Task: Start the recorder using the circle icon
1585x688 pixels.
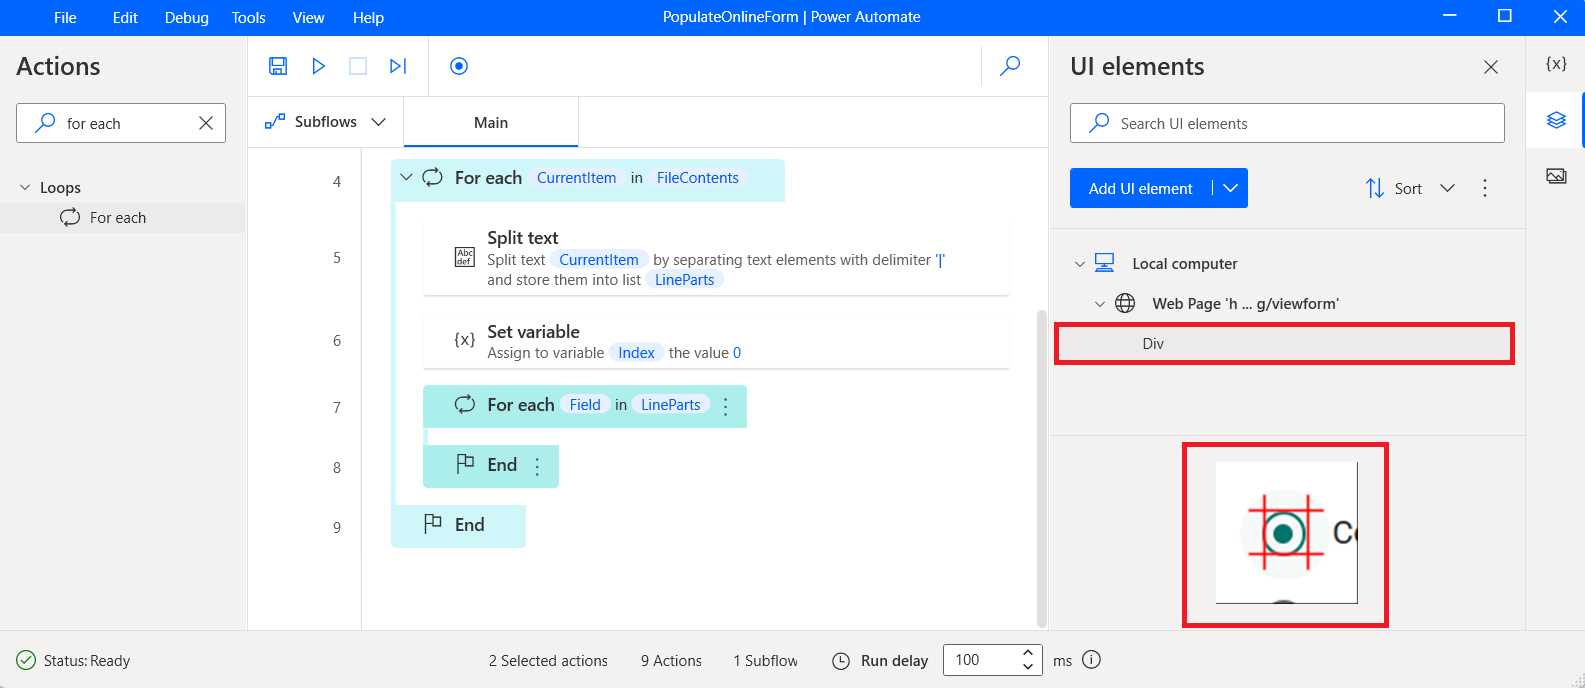Action: click(x=459, y=66)
